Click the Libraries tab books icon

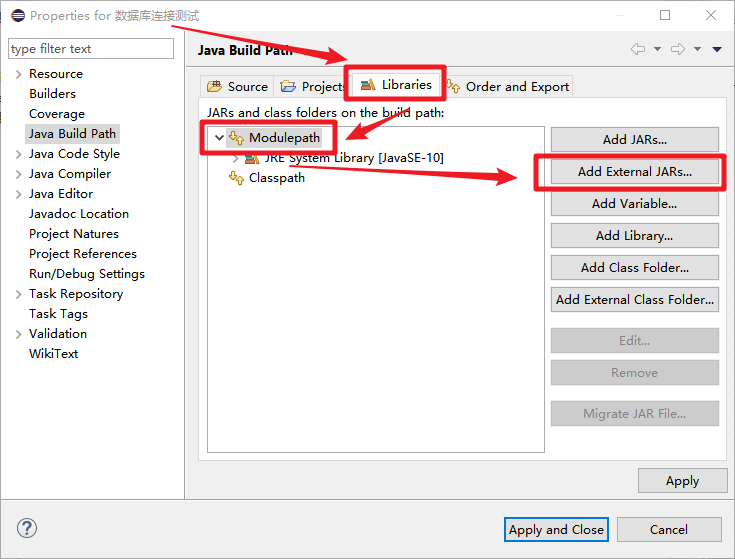pyautogui.click(x=368, y=84)
